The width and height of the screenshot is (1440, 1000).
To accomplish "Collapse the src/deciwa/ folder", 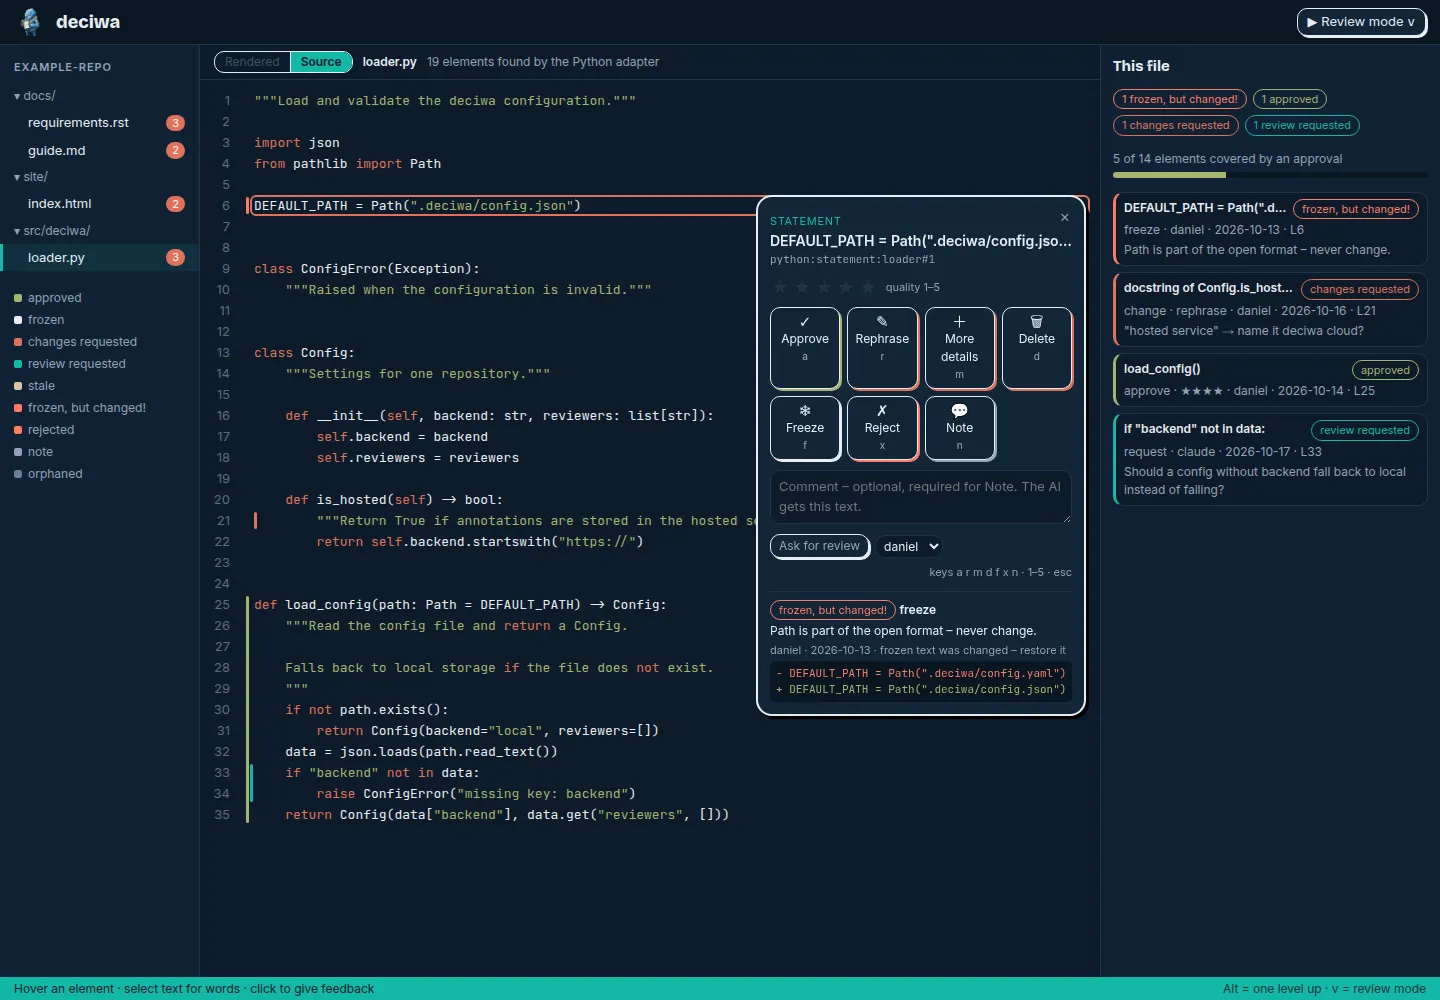I will point(52,231).
